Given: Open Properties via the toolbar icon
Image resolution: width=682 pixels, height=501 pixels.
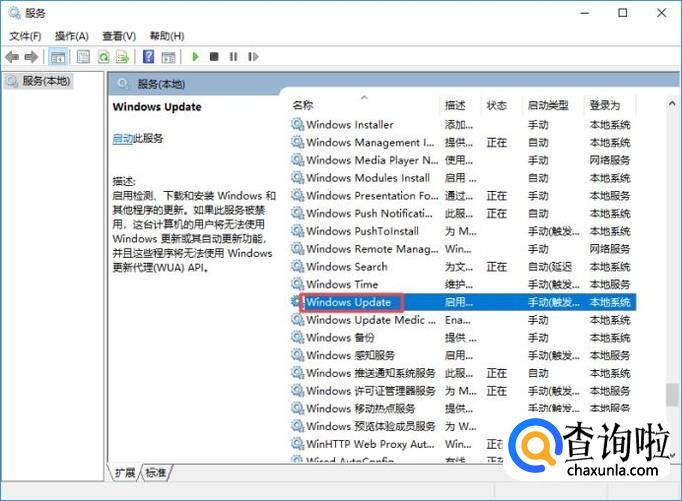Looking at the screenshot, I should coord(83,57).
